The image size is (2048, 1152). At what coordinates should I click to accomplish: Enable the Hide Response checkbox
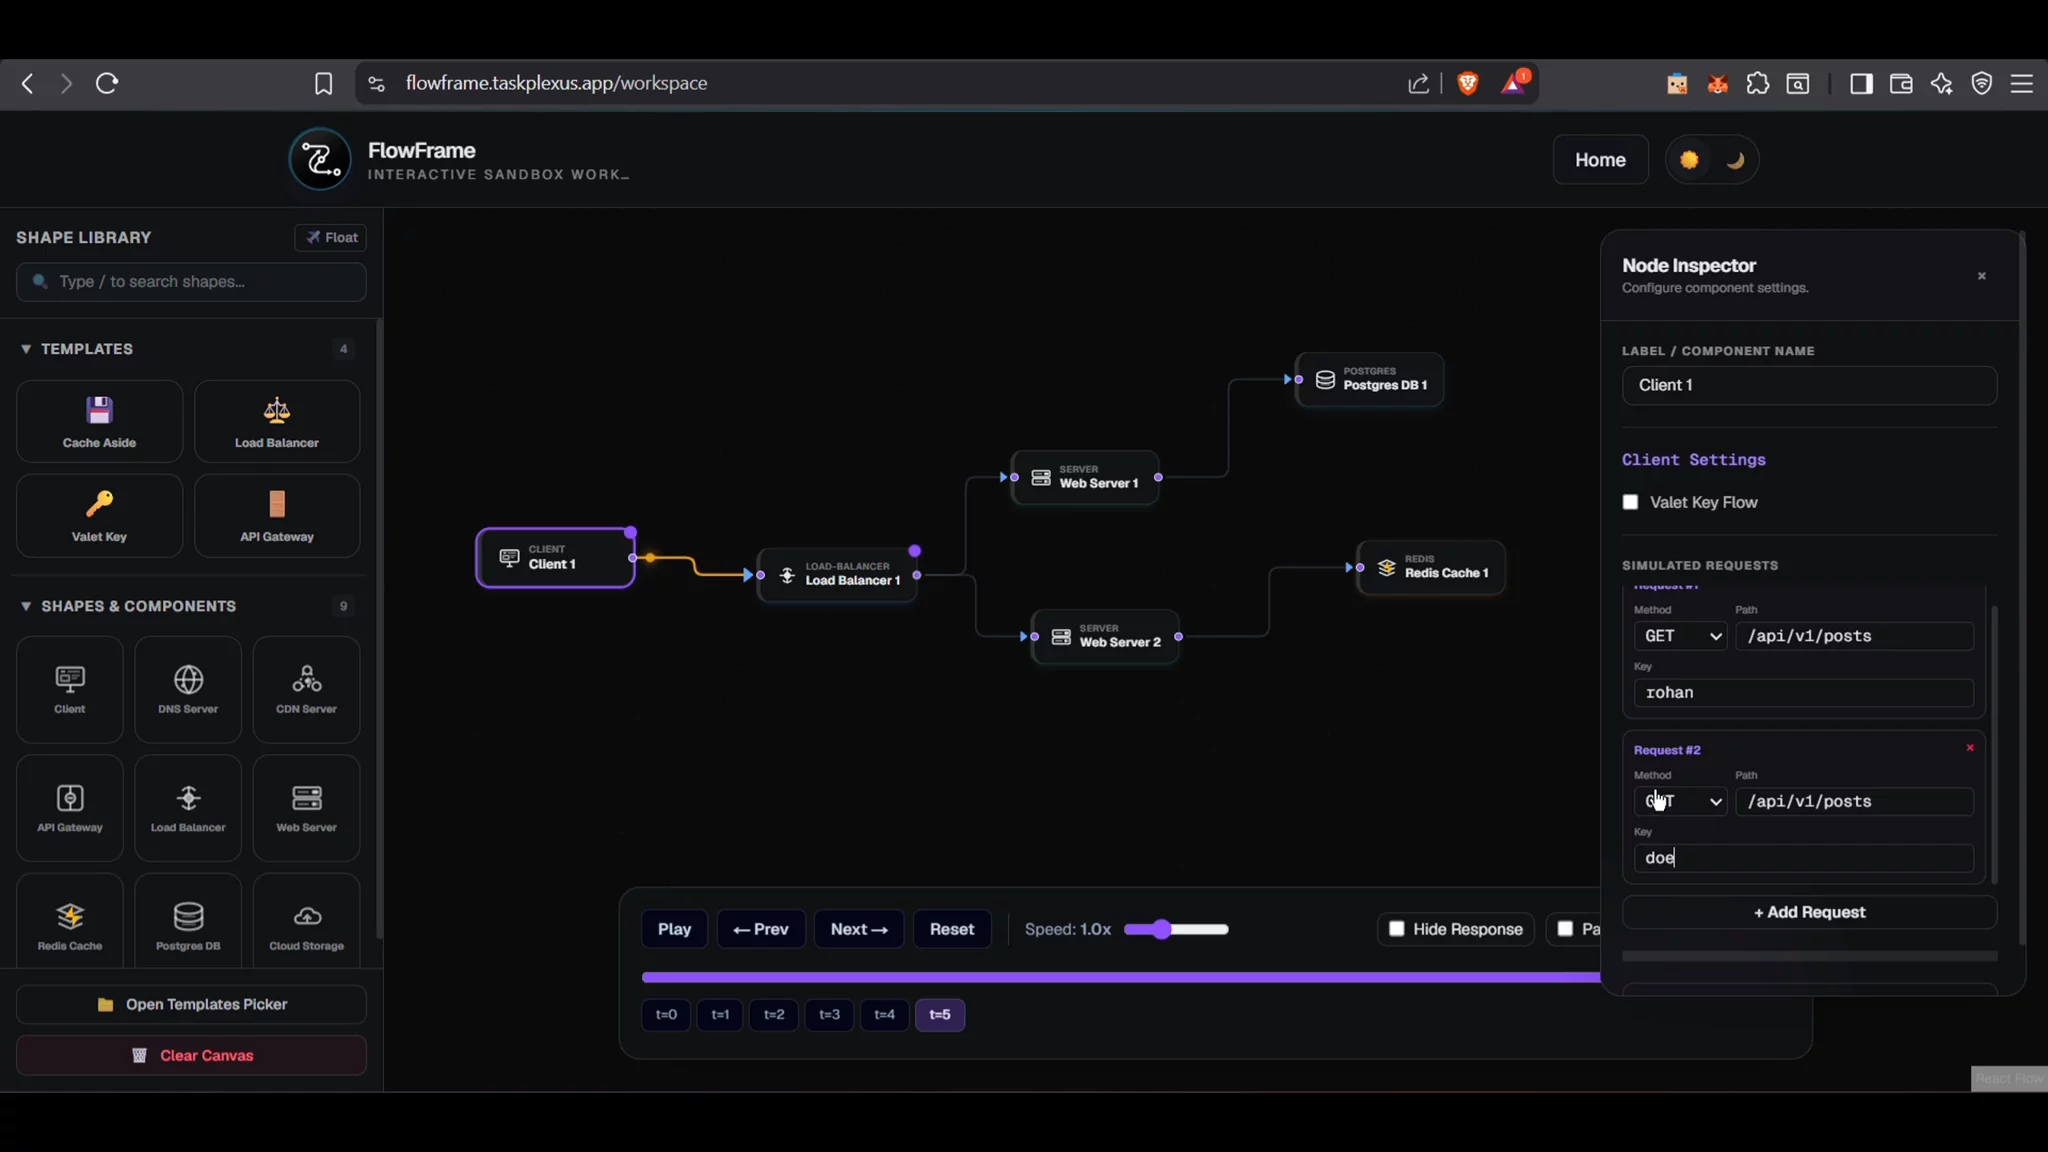coord(1397,929)
